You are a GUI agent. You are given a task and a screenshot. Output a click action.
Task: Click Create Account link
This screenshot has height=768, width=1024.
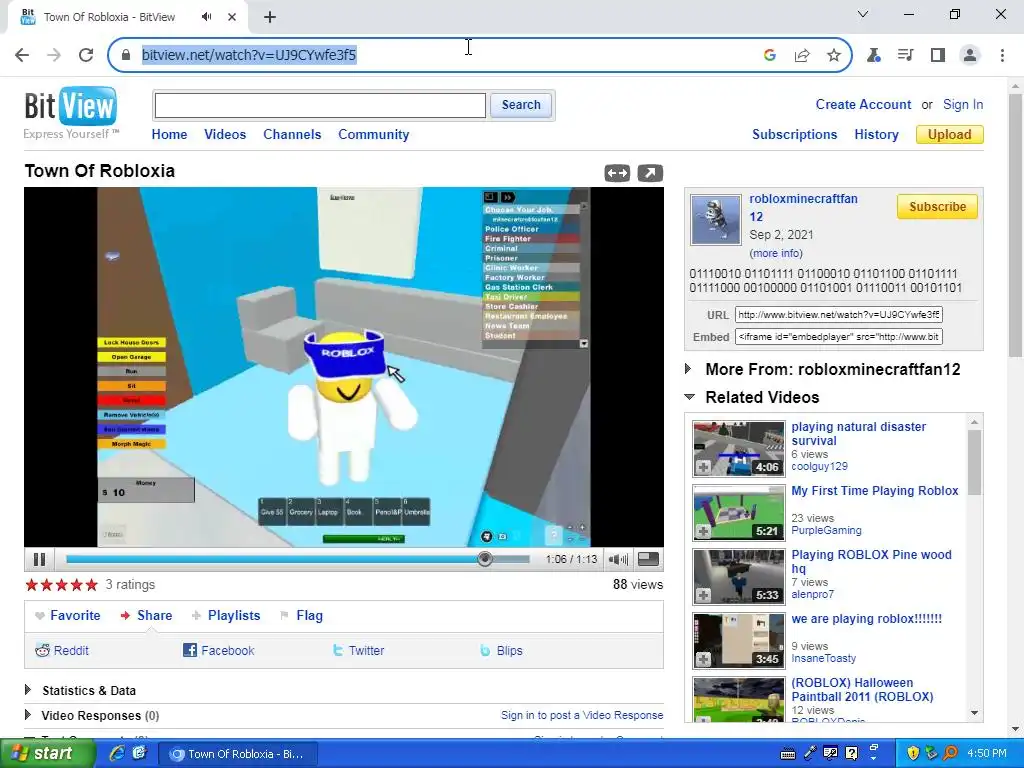pos(863,104)
